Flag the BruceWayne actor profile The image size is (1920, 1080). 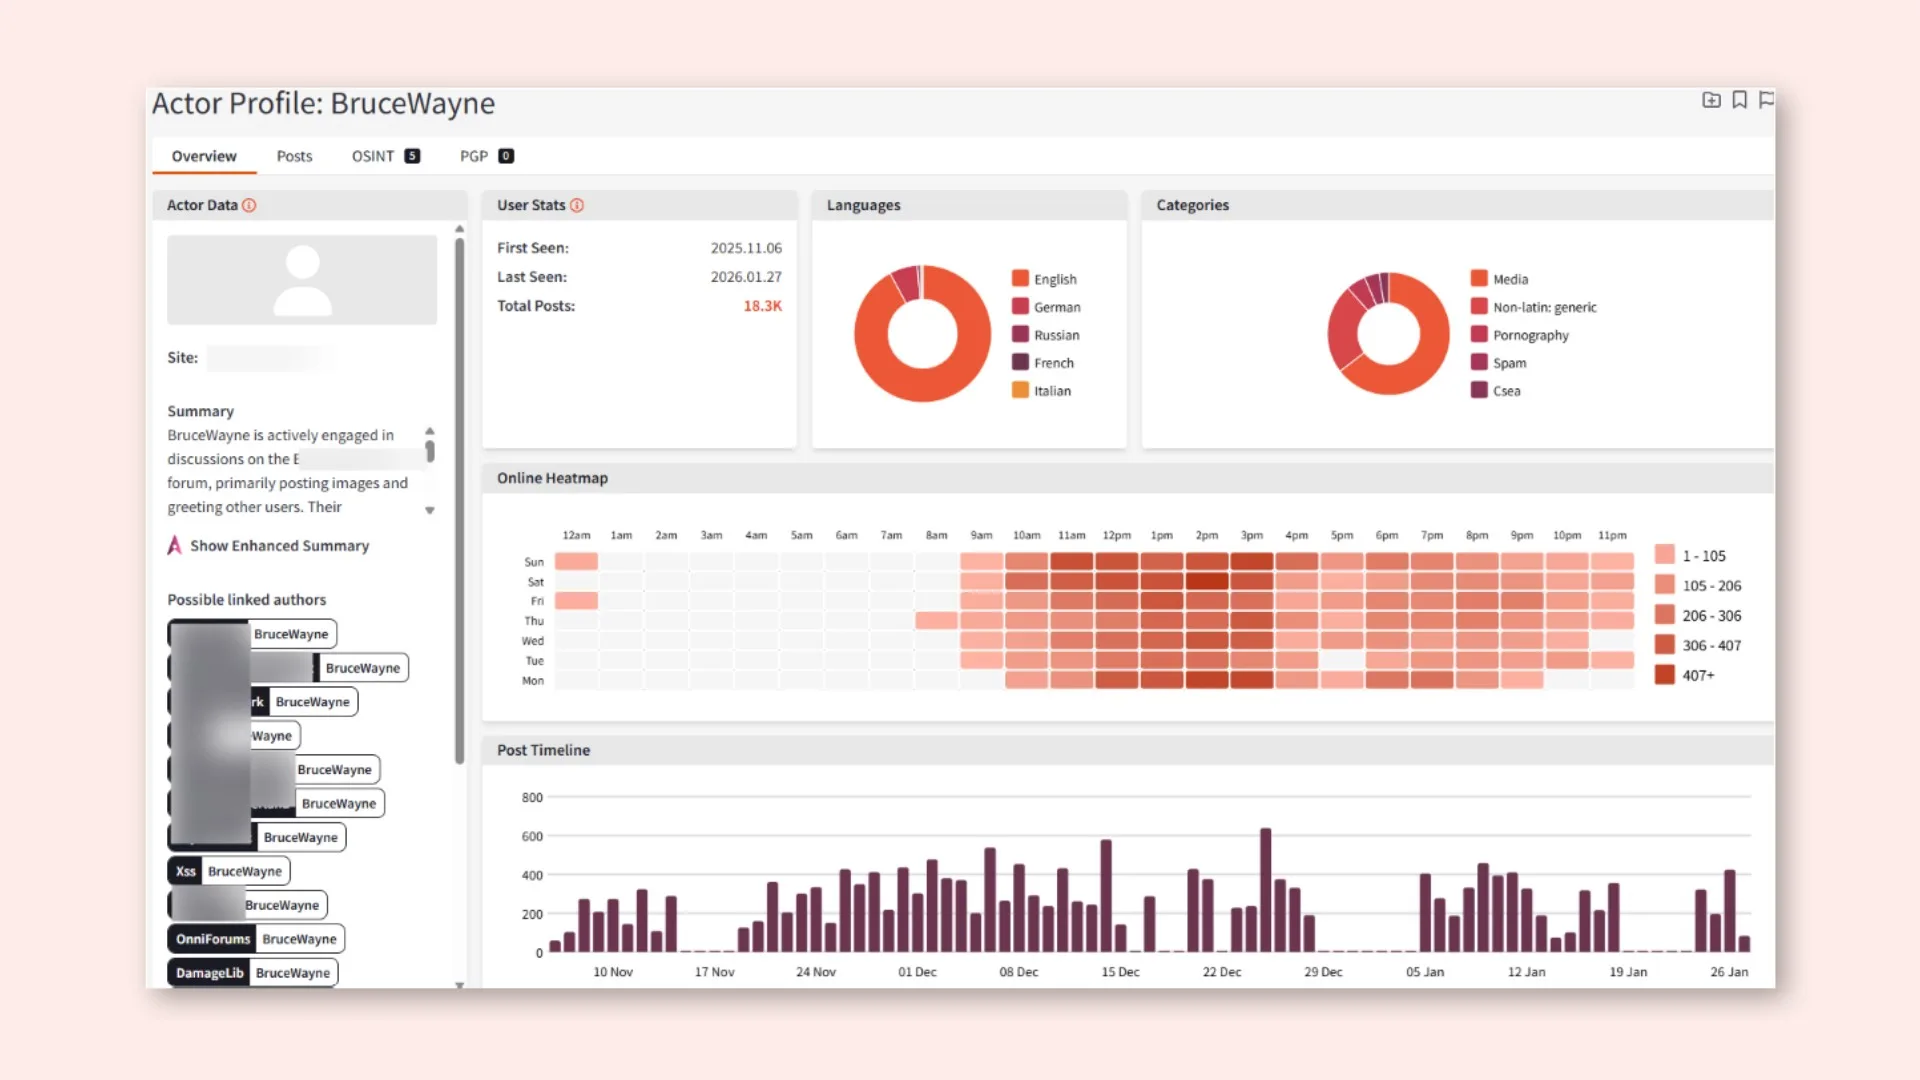[x=1767, y=100]
